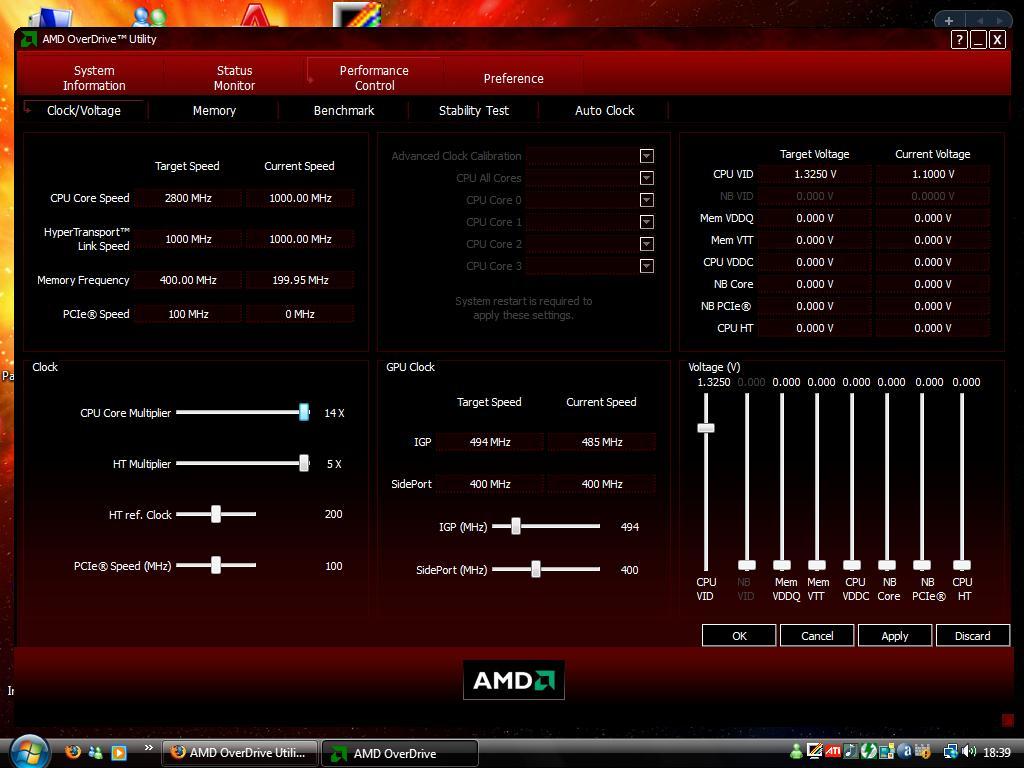Image resolution: width=1024 pixels, height=768 pixels.
Task: Click the blue 'a' tray icon
Action: (x=904, y=752)
